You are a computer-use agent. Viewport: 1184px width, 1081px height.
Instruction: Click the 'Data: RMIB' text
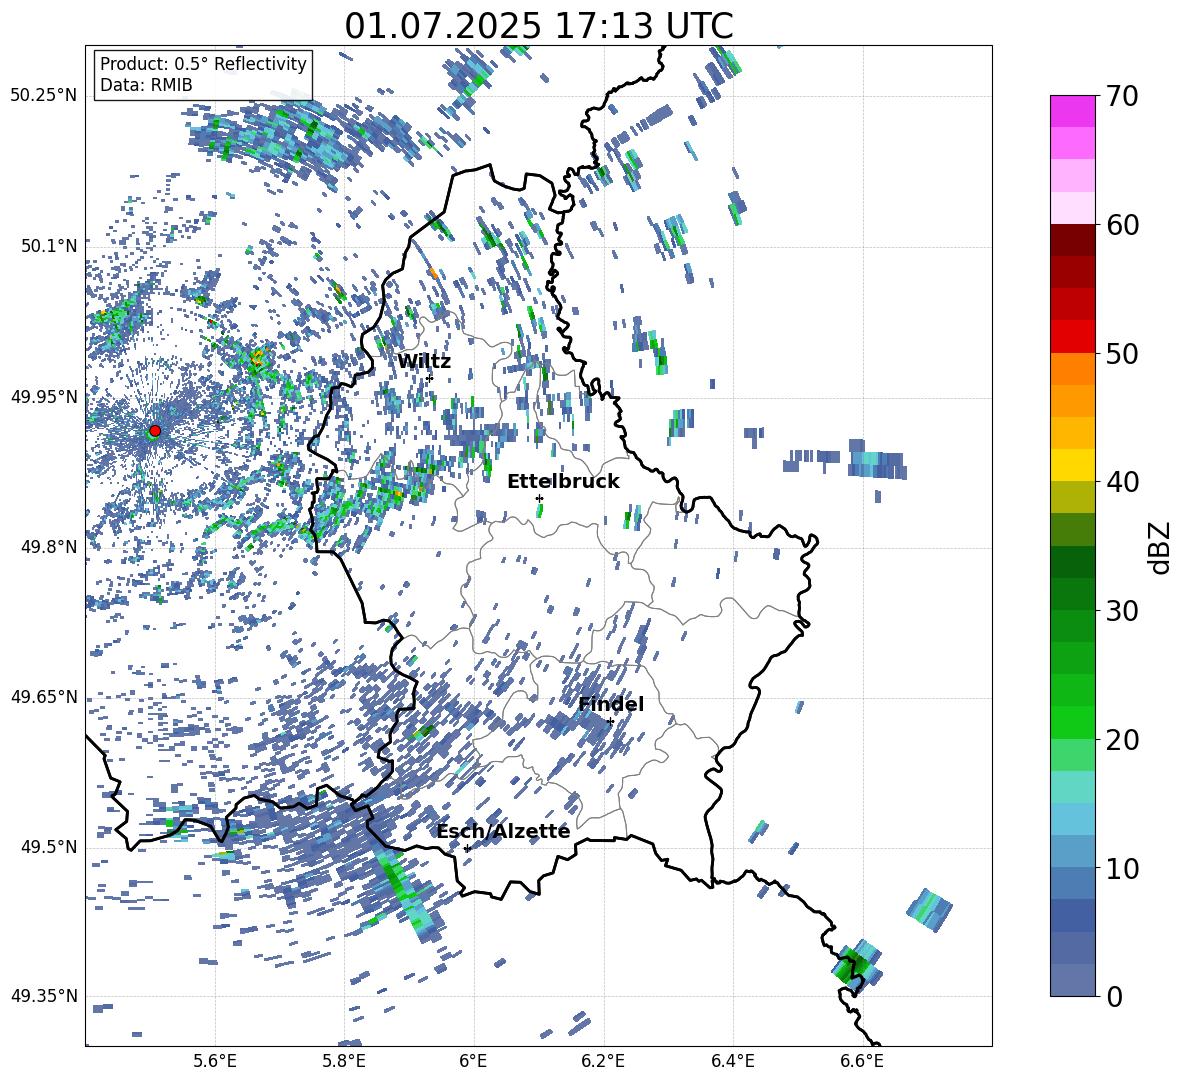click(146, 85)
